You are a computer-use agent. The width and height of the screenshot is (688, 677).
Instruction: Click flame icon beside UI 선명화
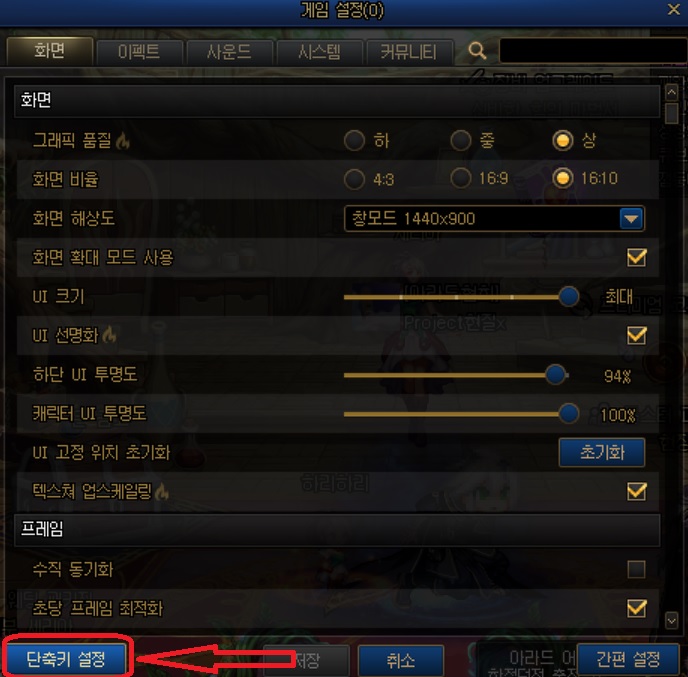click(x=109, y=335)
